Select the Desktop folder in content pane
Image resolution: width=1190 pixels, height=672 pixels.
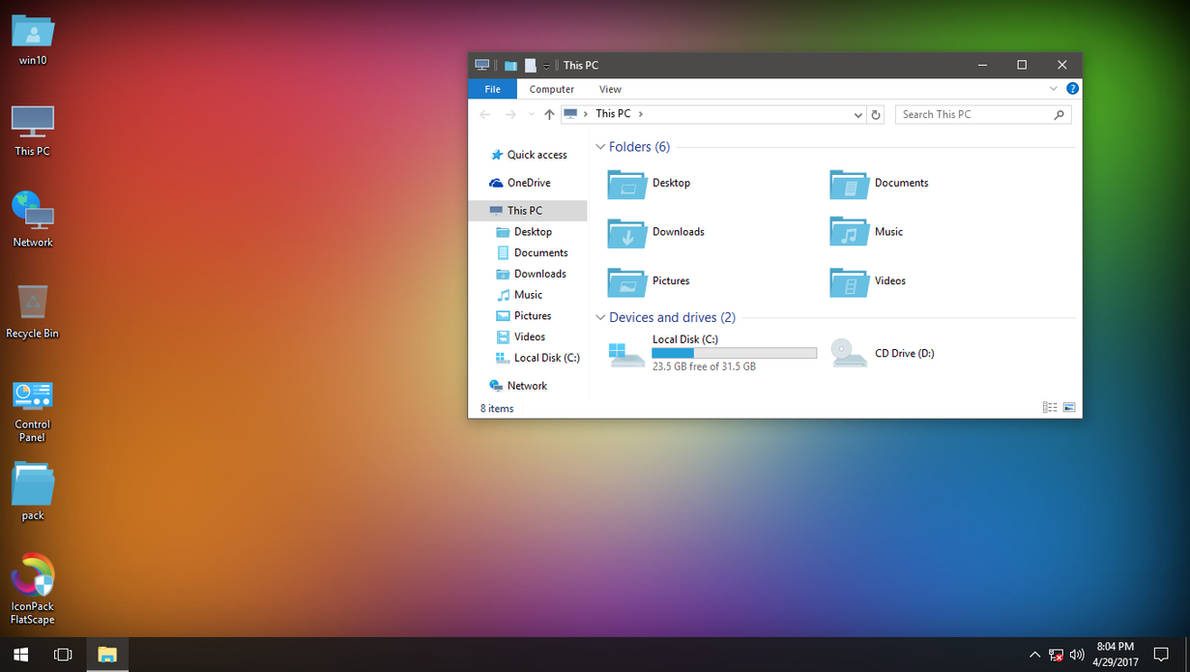(650, 183)
